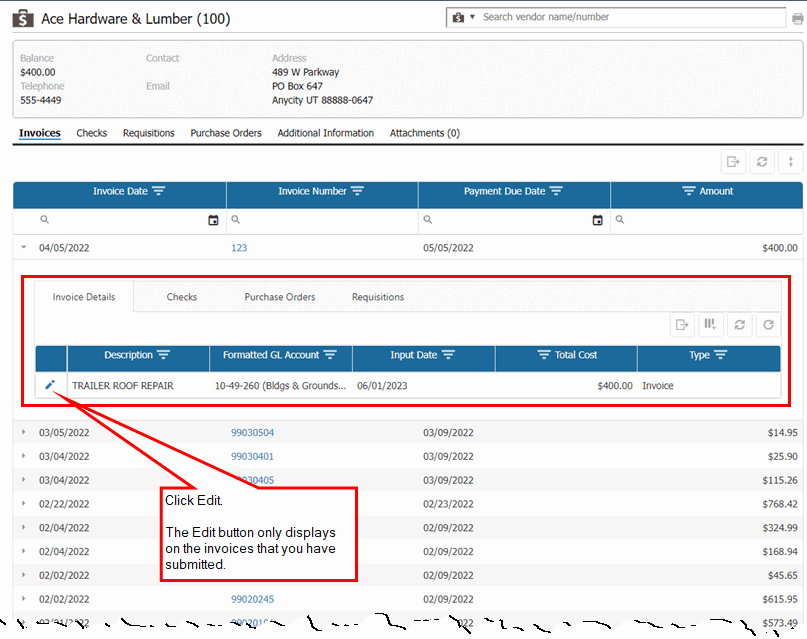Open the filter icon on Description header

[x=164, y=355]
